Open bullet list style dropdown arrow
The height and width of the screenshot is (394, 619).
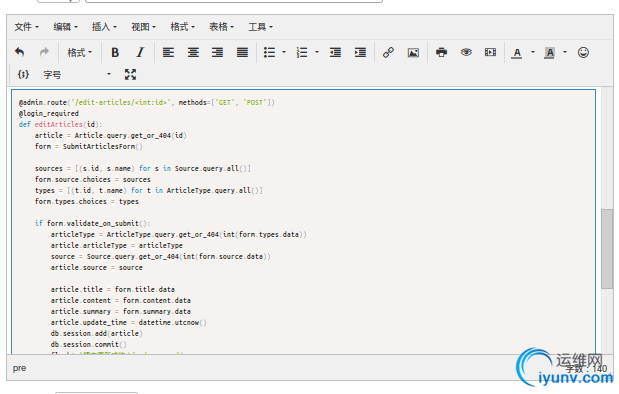tap(284, 52)
